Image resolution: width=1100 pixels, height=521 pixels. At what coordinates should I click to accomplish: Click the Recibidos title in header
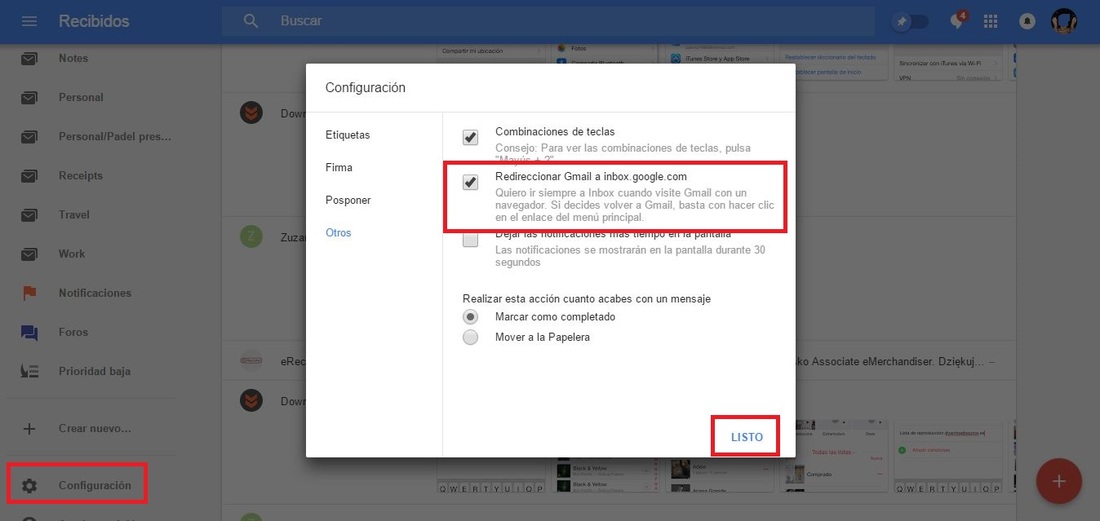pos(94,21)
